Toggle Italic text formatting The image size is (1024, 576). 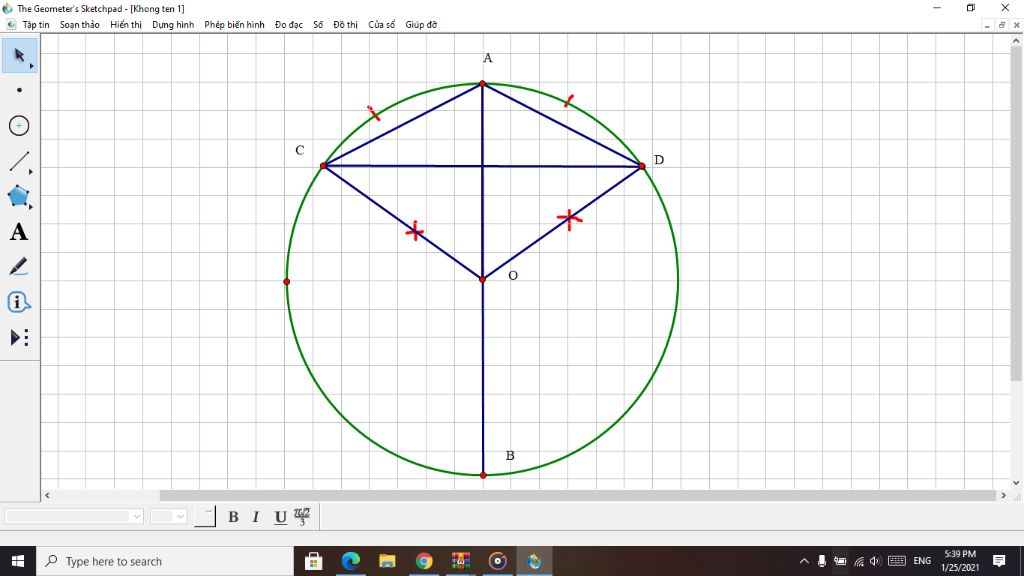(x=256, y=517)
